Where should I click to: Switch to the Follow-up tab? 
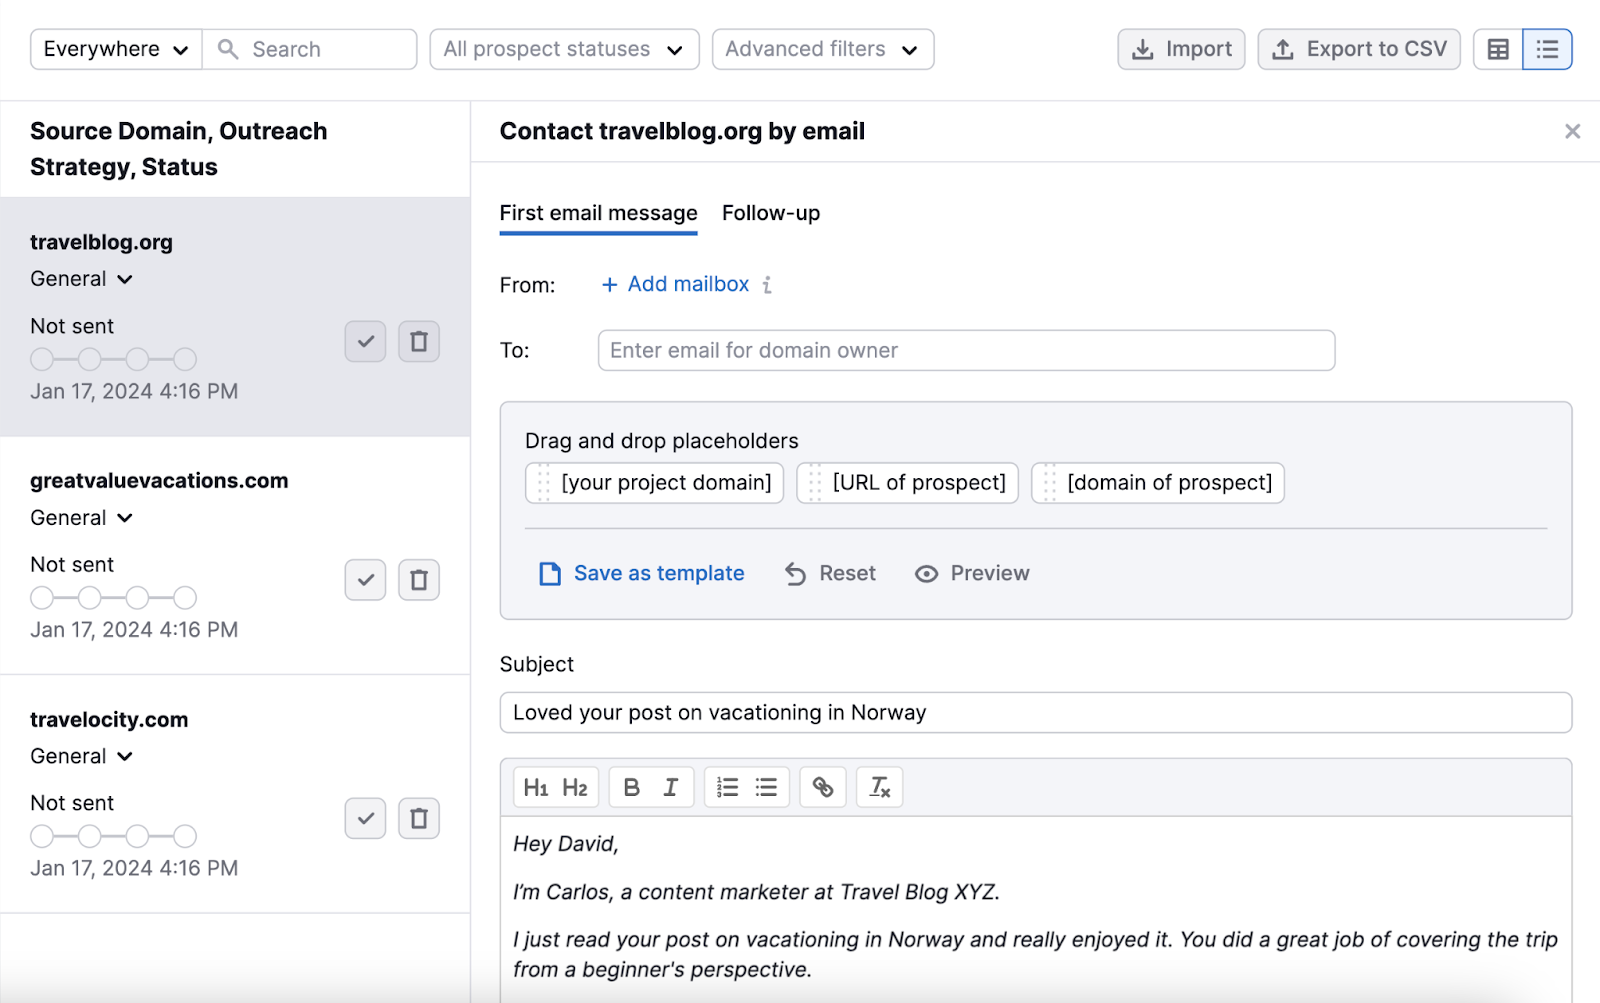point(770,213)
